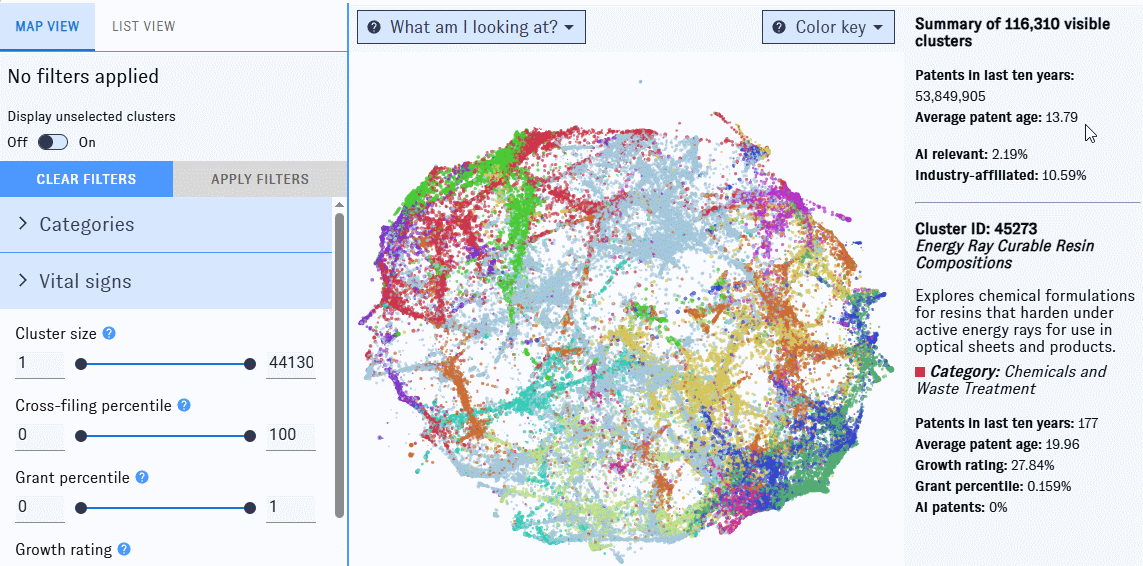Open the Color key dropdown
This screenshot has height=566, width=1143.
coord(828,27)
